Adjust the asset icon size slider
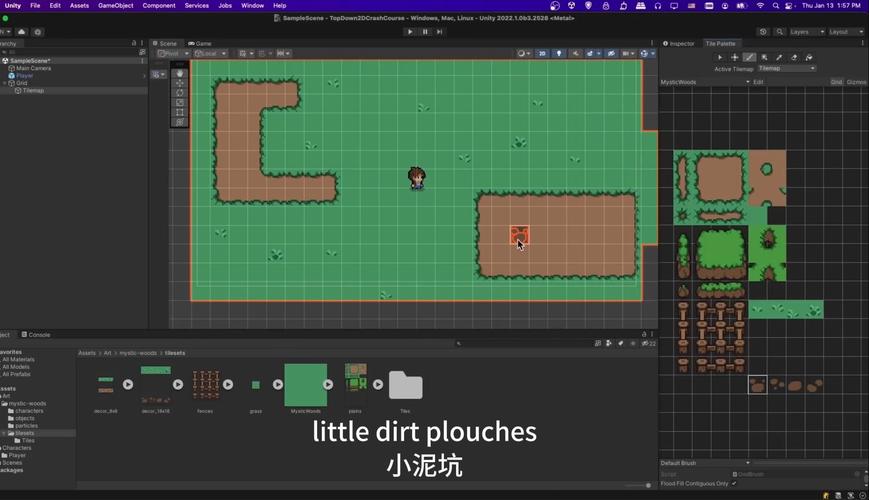Screen dimensions: 869x500 pos(637,485)
